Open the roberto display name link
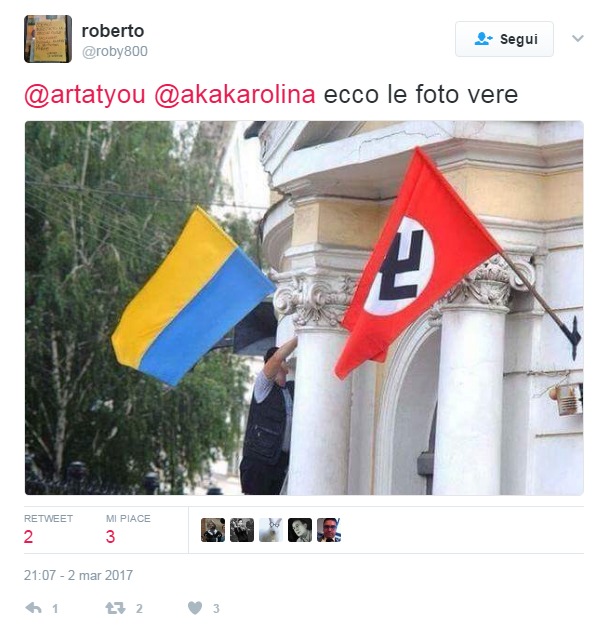606x632 pixels. coord(112,31)
